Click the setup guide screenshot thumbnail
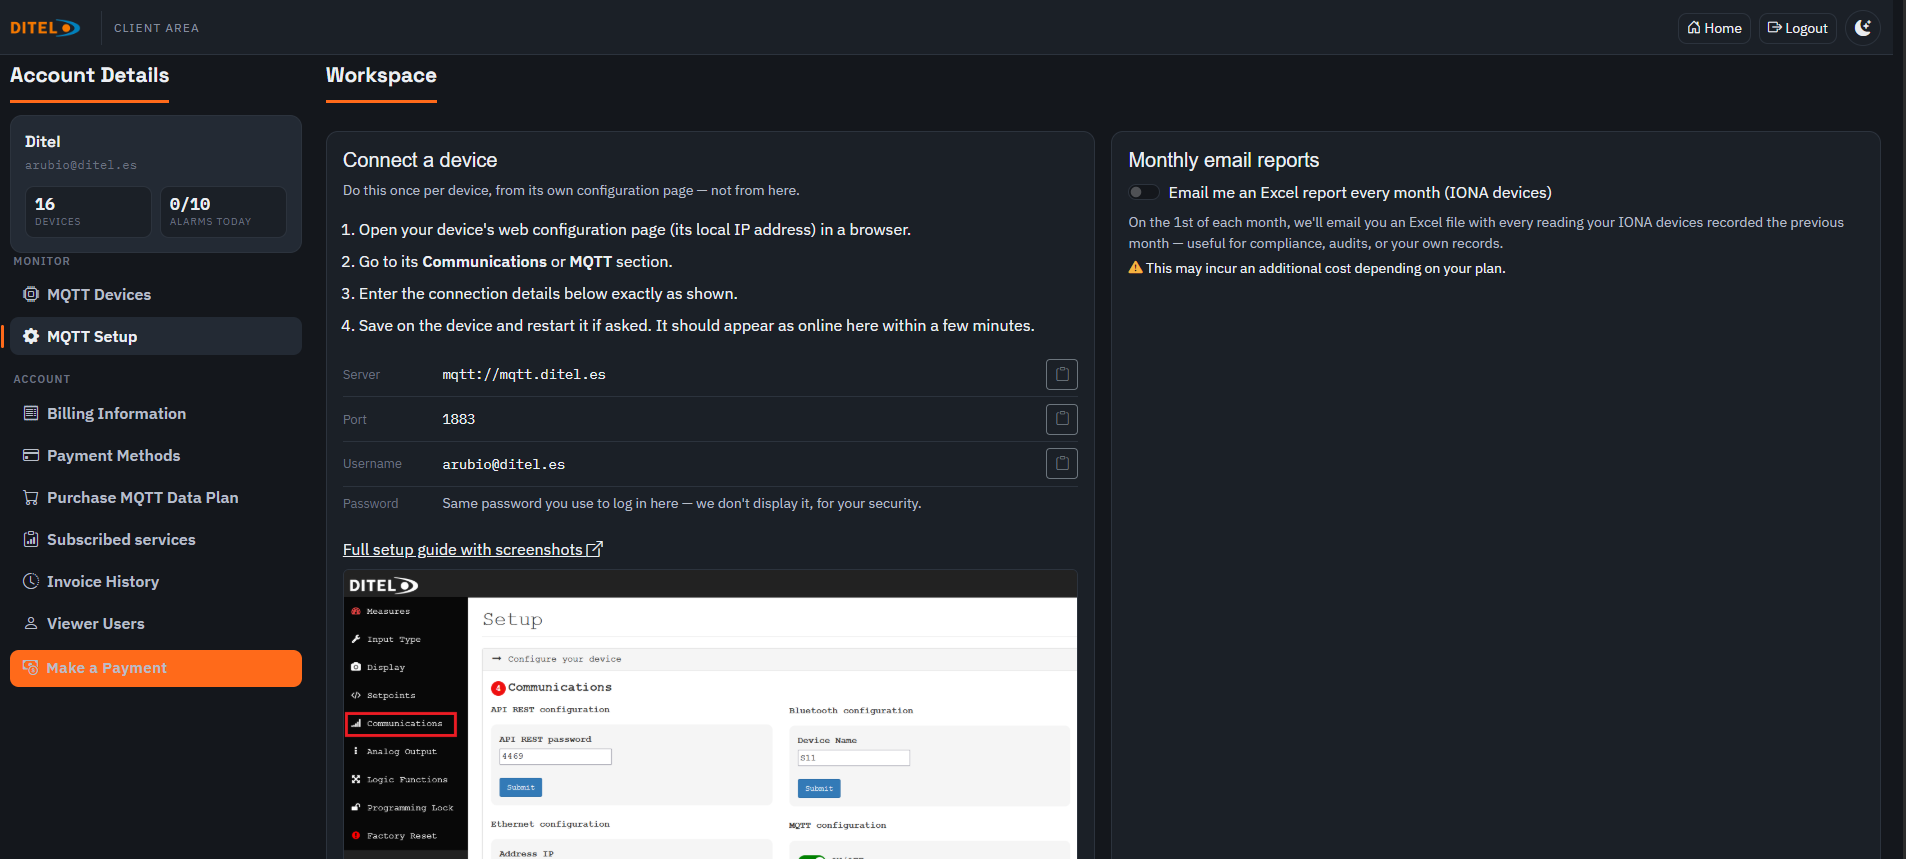Viewport: 1906px width, 859px height. tap(710, 714)
